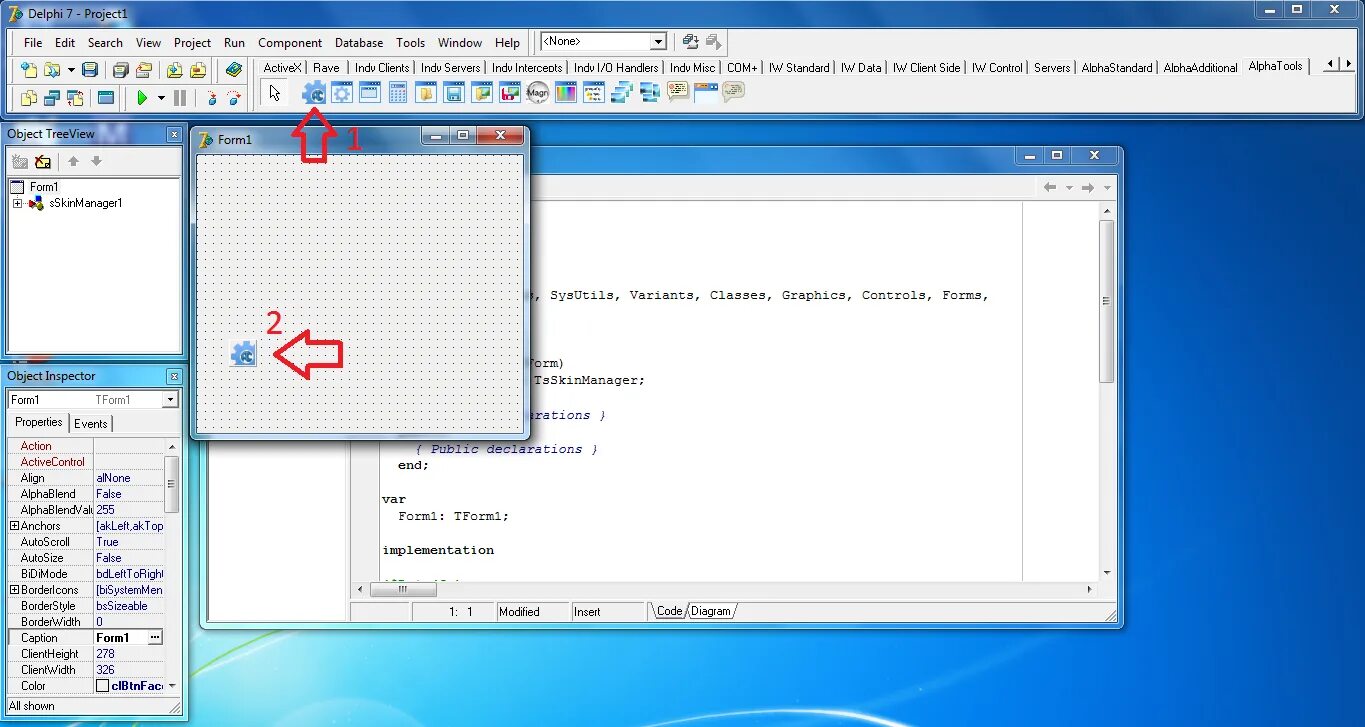Select sSkinManager component in AlphaTools palette
Screen dimensions: 1365x727
tap(314, 93)
